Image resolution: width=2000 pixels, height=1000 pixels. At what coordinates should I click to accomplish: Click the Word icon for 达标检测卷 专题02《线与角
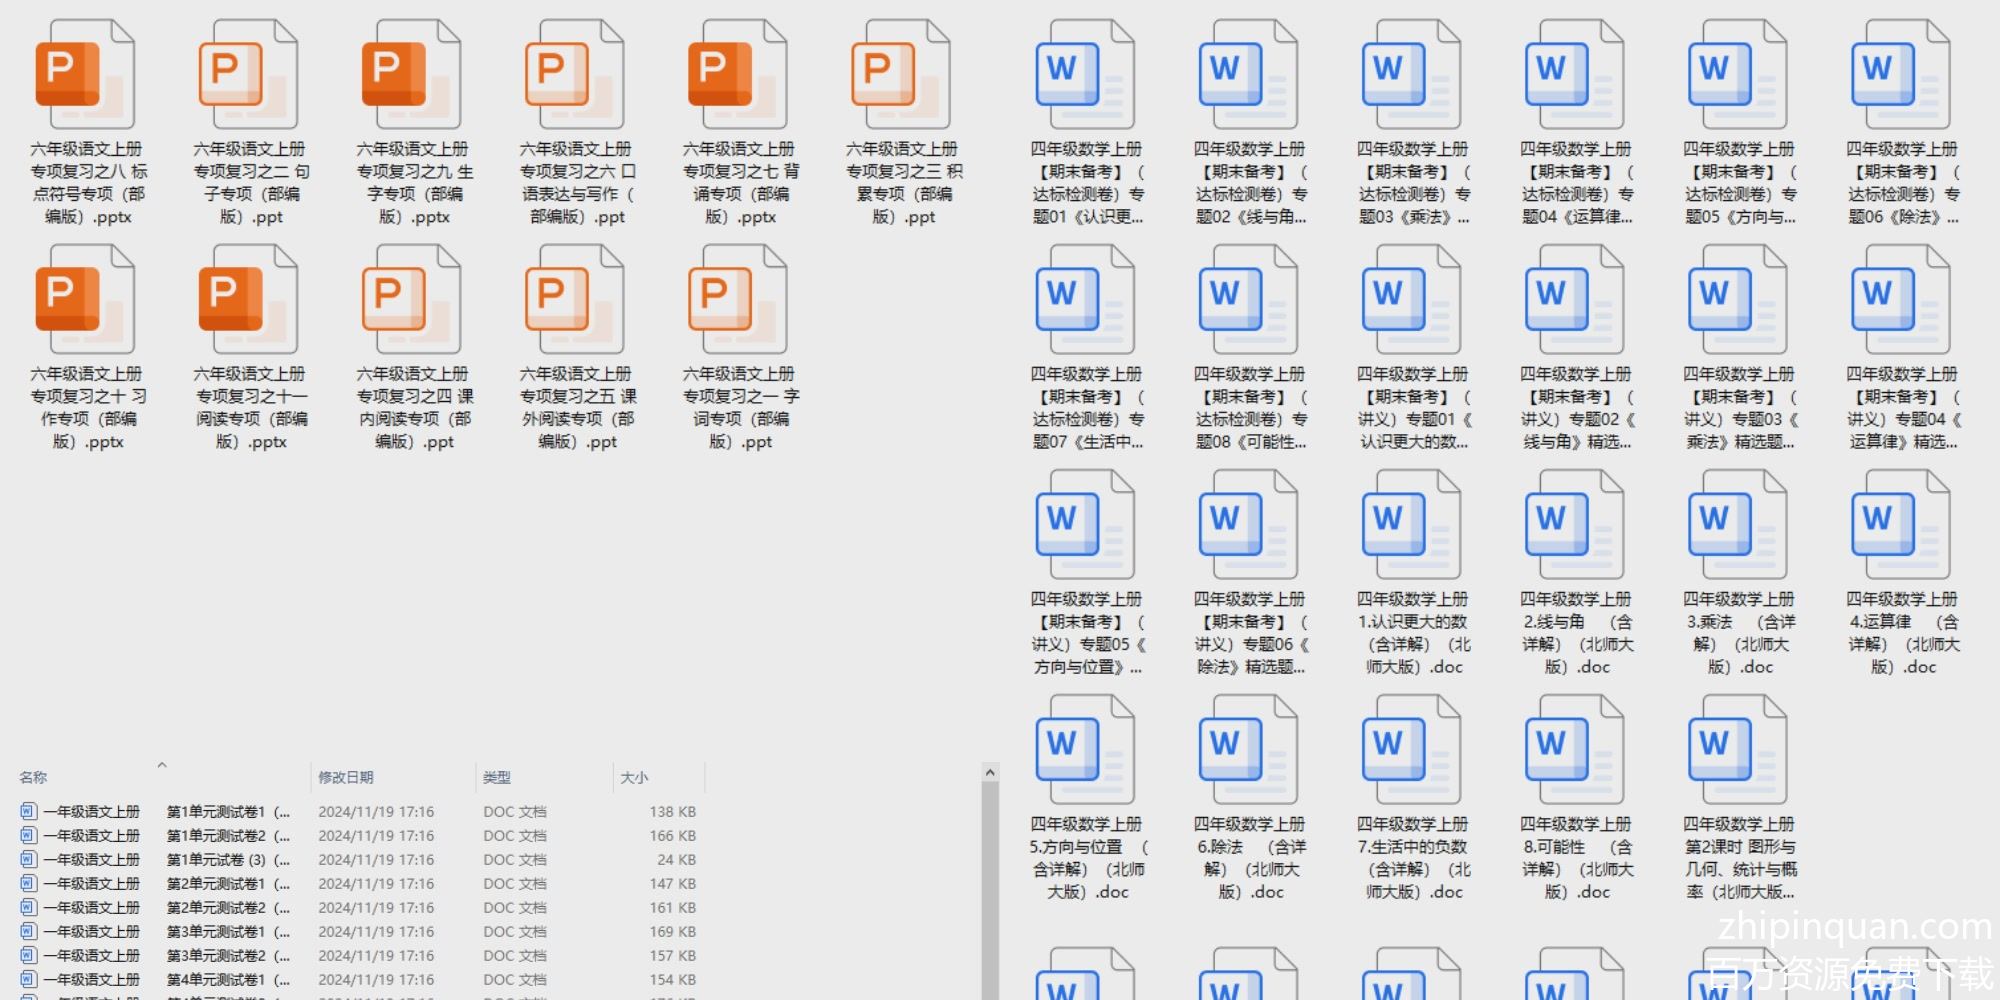(x=1248, y=75)
